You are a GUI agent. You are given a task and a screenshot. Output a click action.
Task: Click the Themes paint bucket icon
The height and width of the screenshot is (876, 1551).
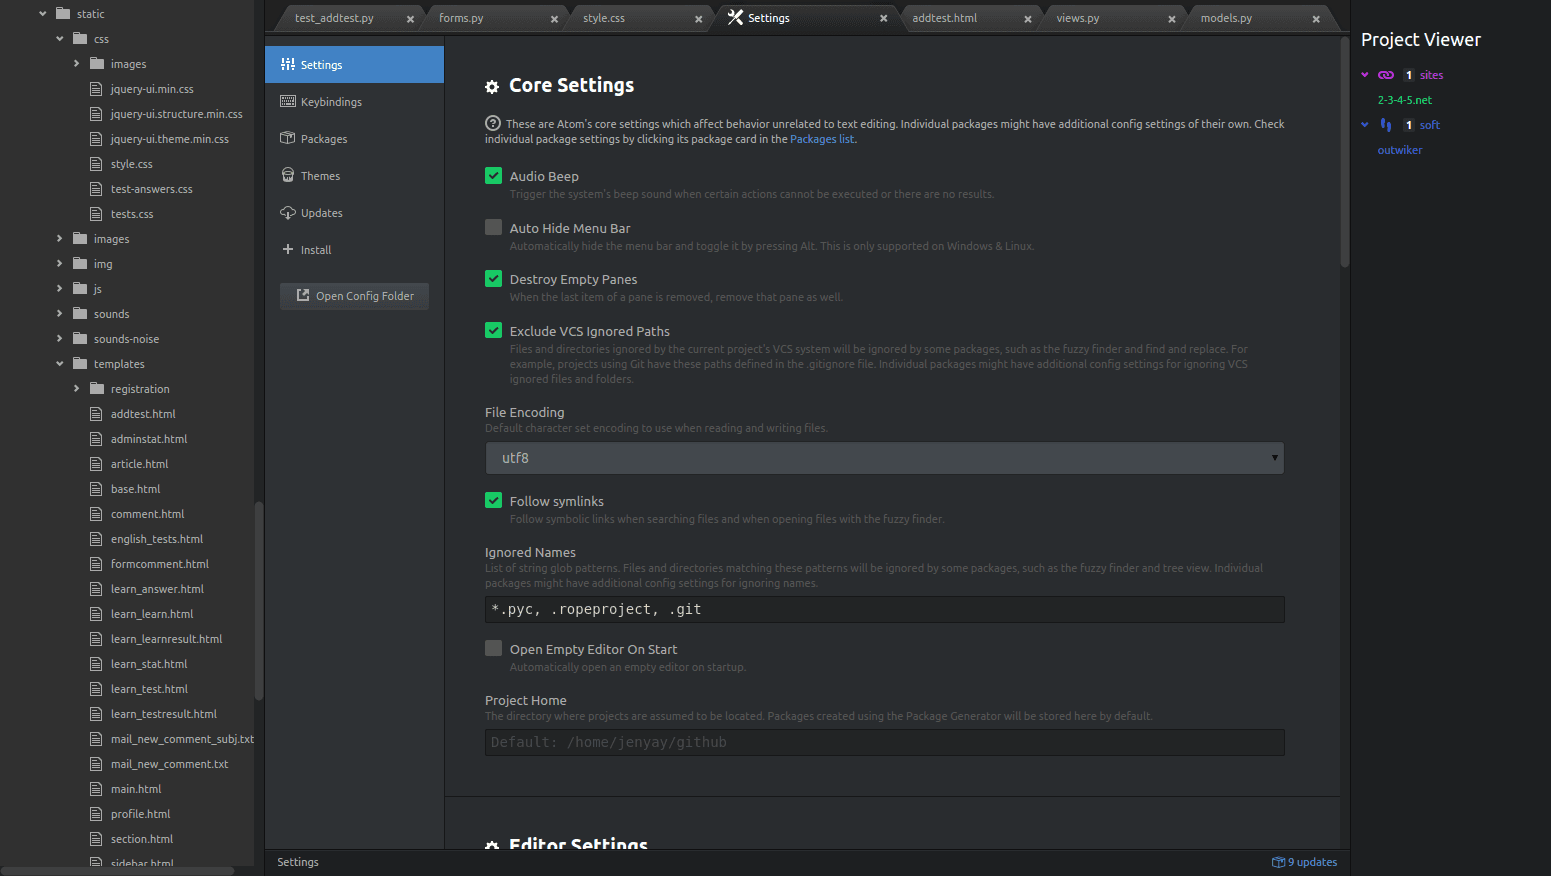coord(288,175)
